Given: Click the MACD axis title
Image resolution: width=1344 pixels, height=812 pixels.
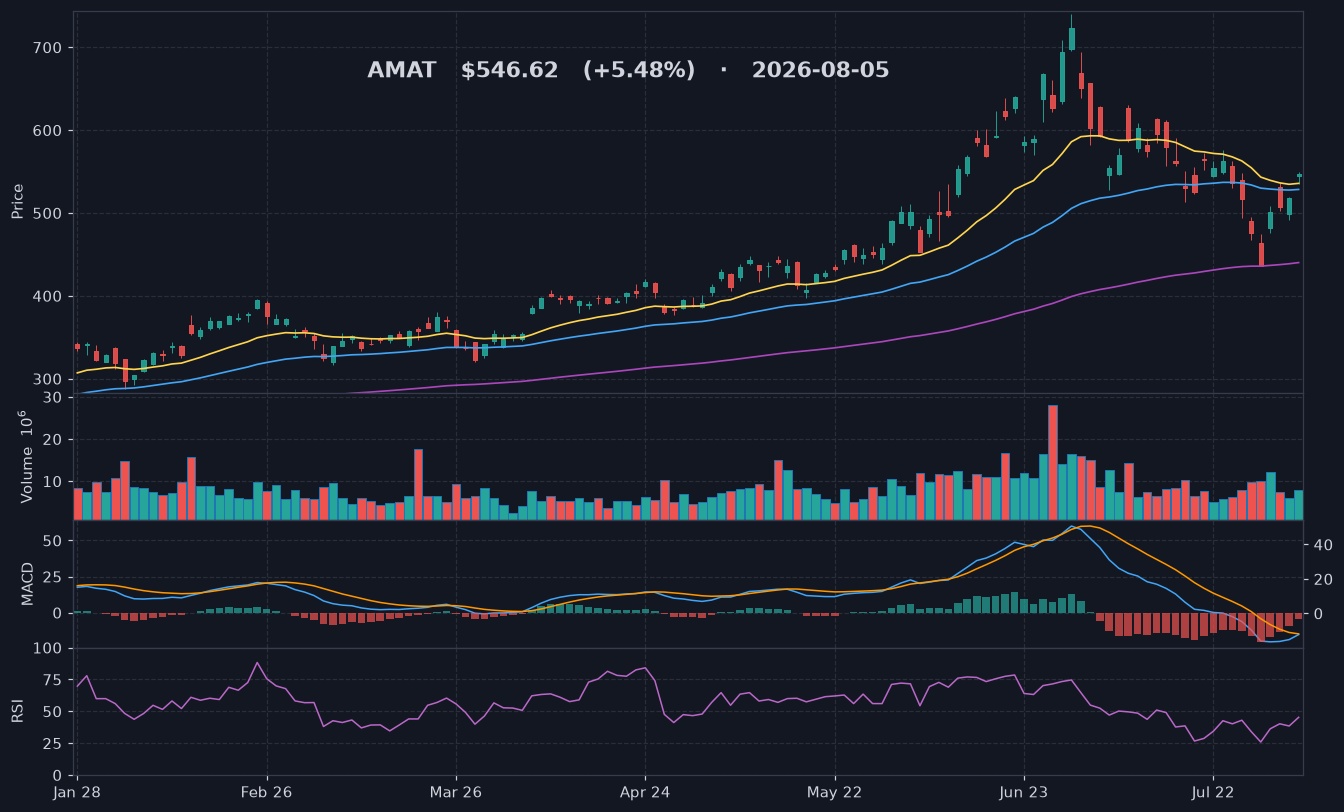Looking at the screenshot, I should [x=27, y=584].
